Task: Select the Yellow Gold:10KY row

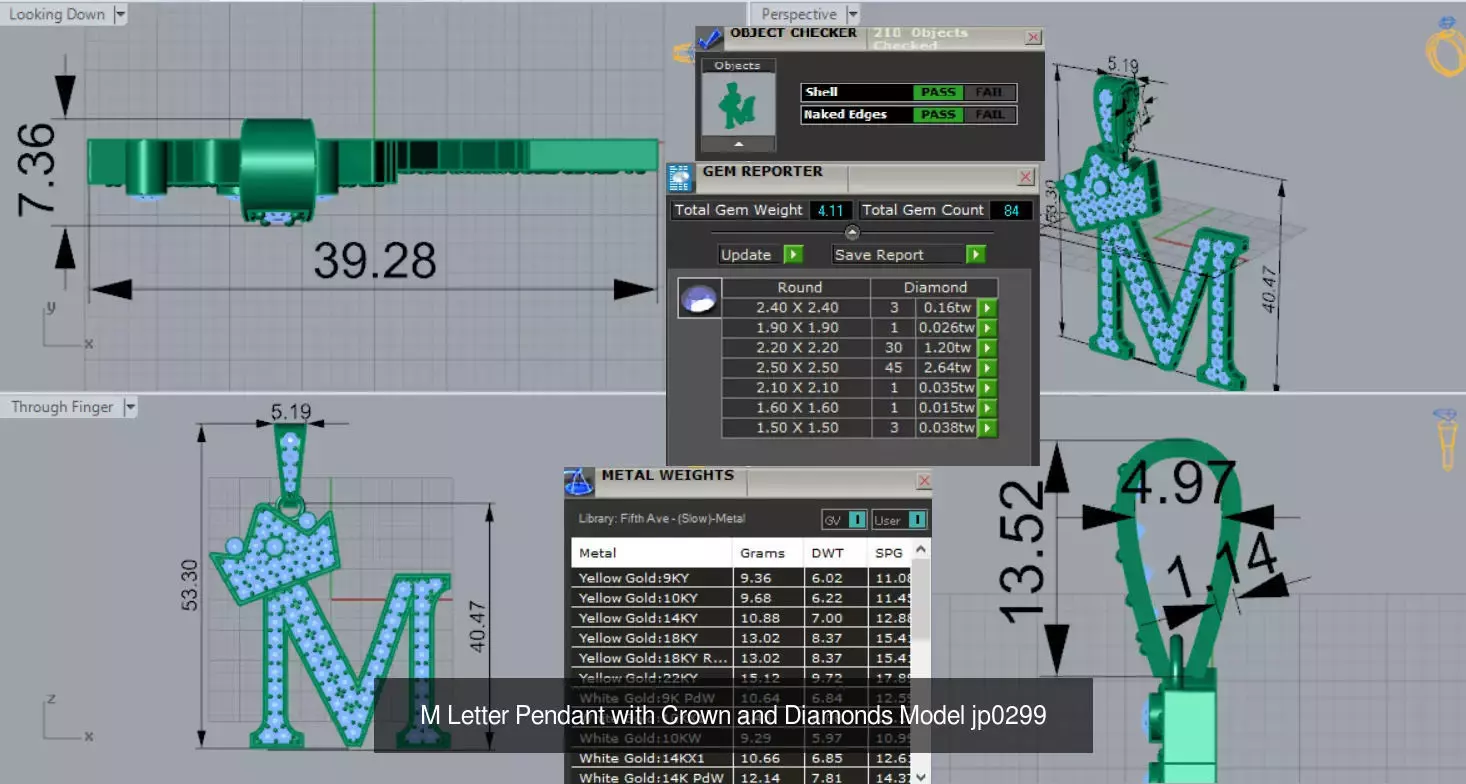Action: click(742, 598)
